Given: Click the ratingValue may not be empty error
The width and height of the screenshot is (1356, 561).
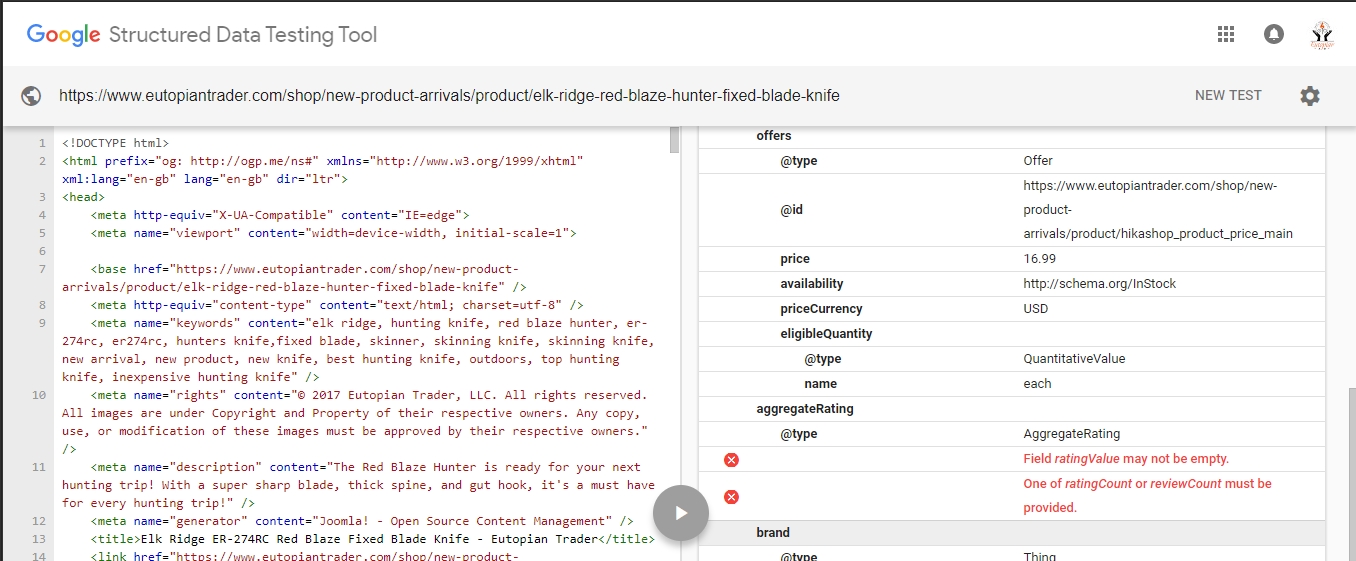Looking at the screenshot, I should pos(1126,459).
